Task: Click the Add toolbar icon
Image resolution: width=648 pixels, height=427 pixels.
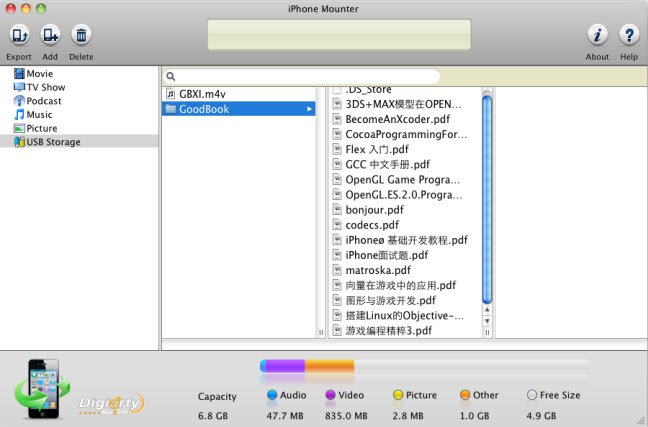Action: [50, 35]
